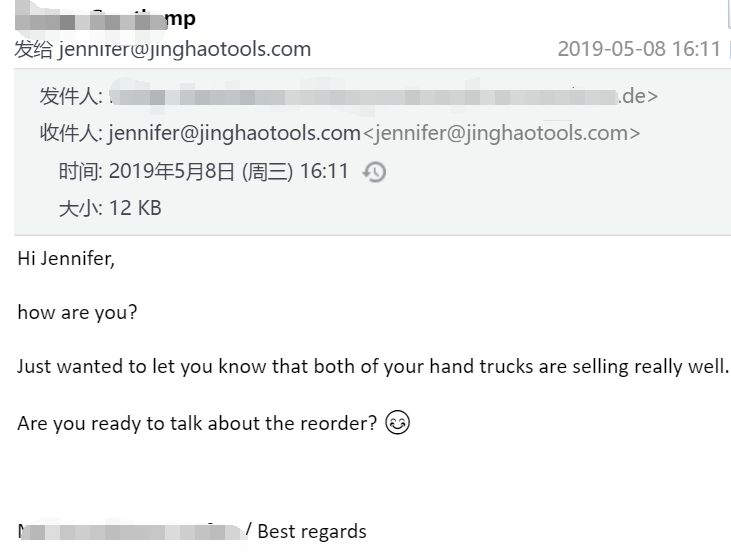Click the 'Hi Jennifer,' greeting line
This screenshot has width=731, height=559.
coord(66,259)
